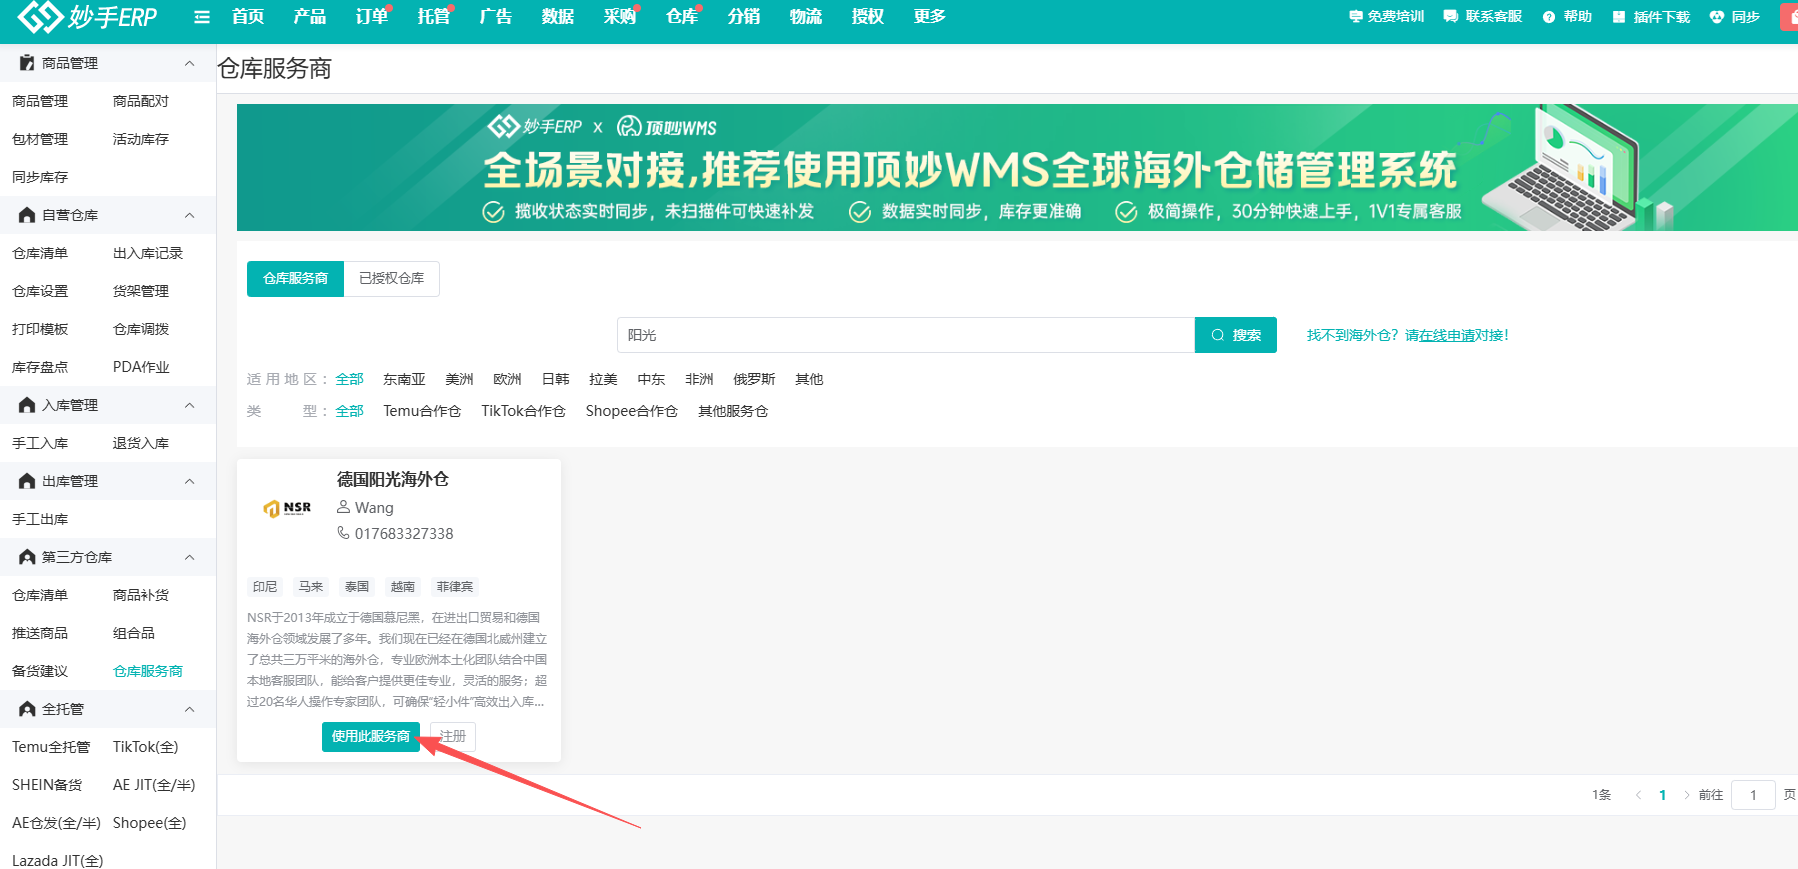This screenshot has height=869, width=1798.
Task: Open 采购 top menu
Action: point(620,17)
